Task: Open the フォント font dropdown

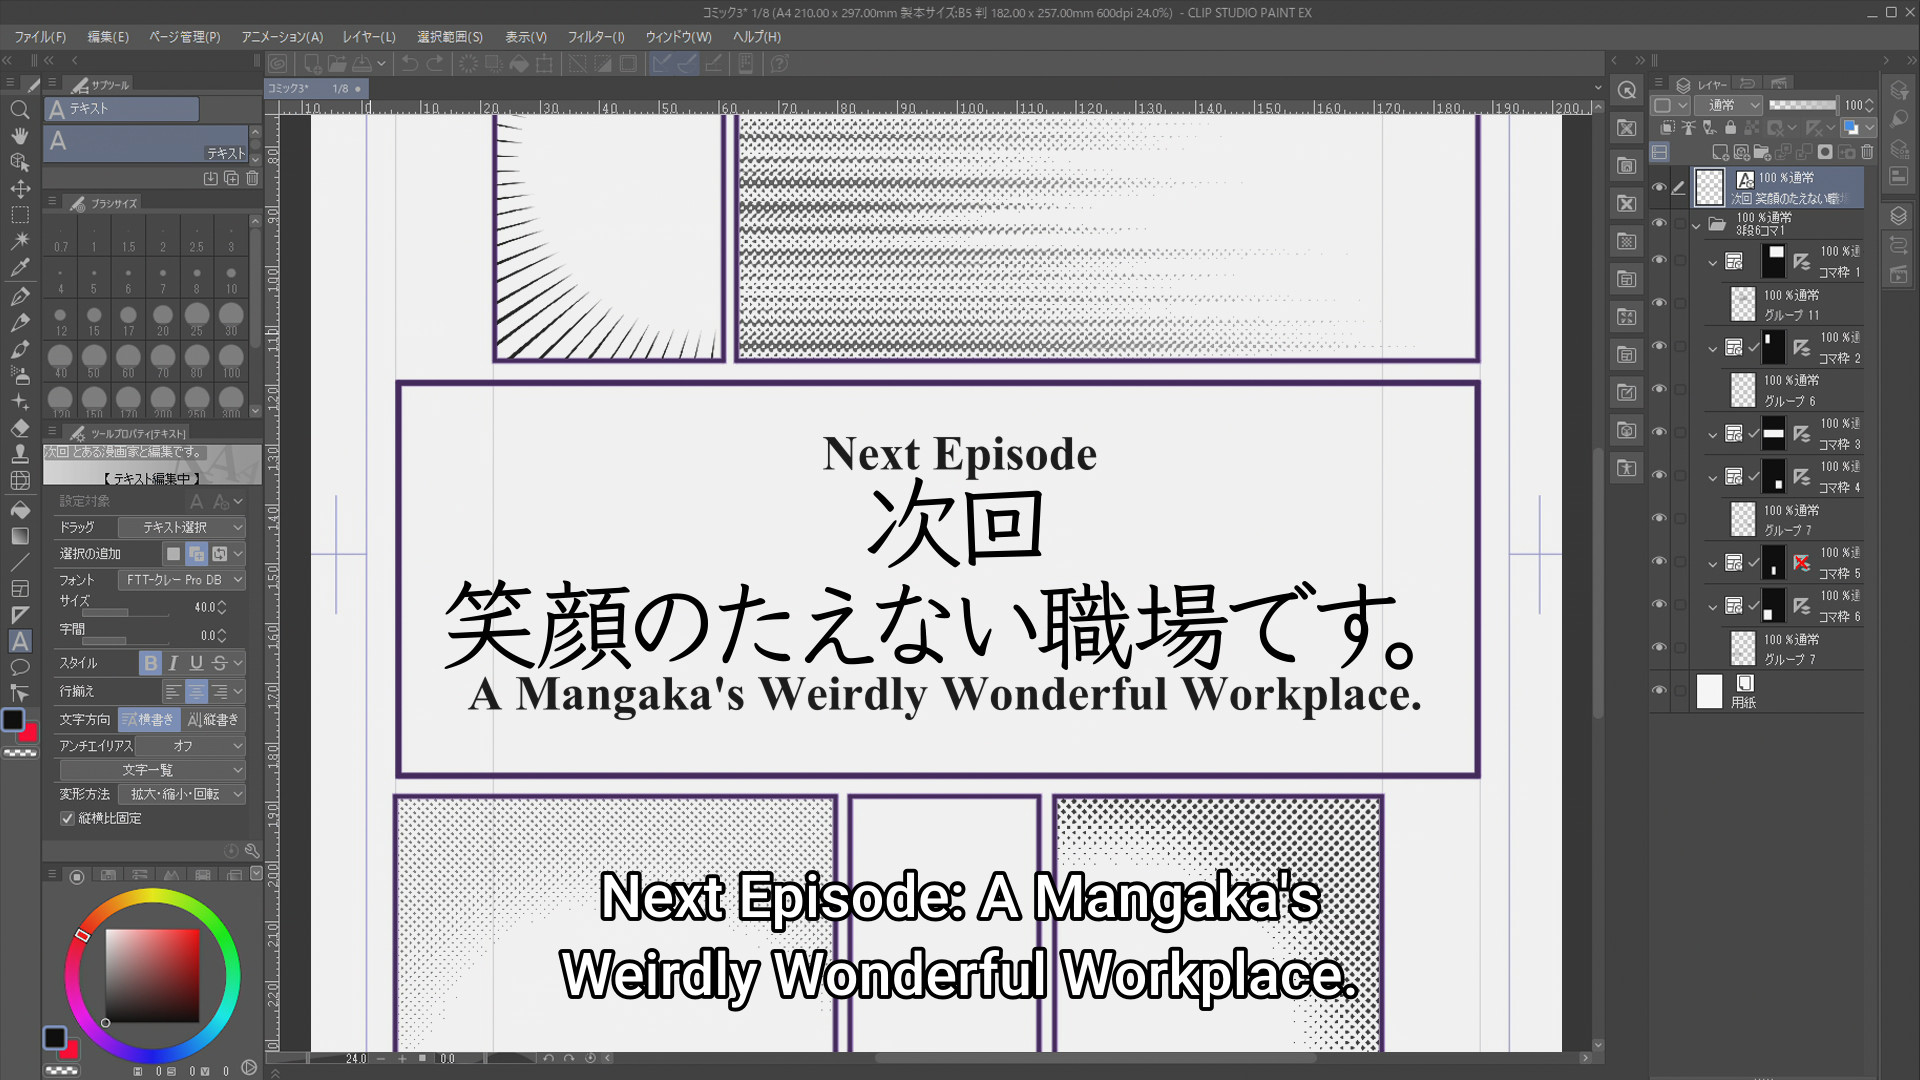Action: click(181, 580)
